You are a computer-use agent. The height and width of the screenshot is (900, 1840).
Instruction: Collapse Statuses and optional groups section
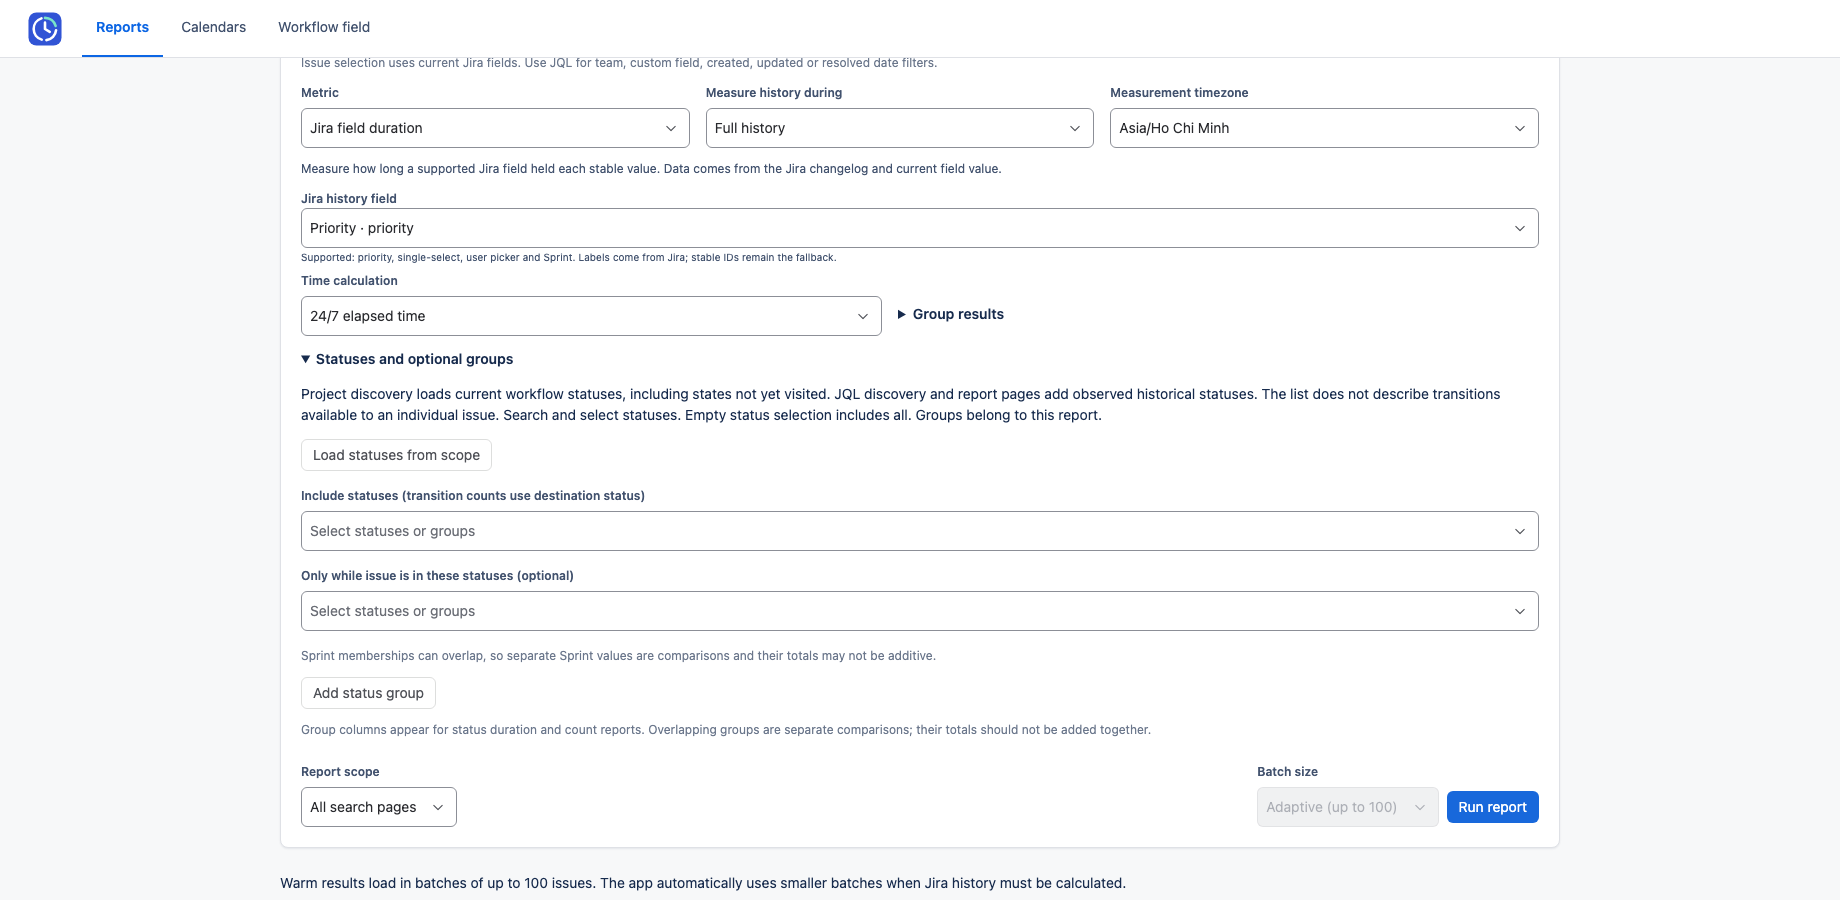(407, 359)
